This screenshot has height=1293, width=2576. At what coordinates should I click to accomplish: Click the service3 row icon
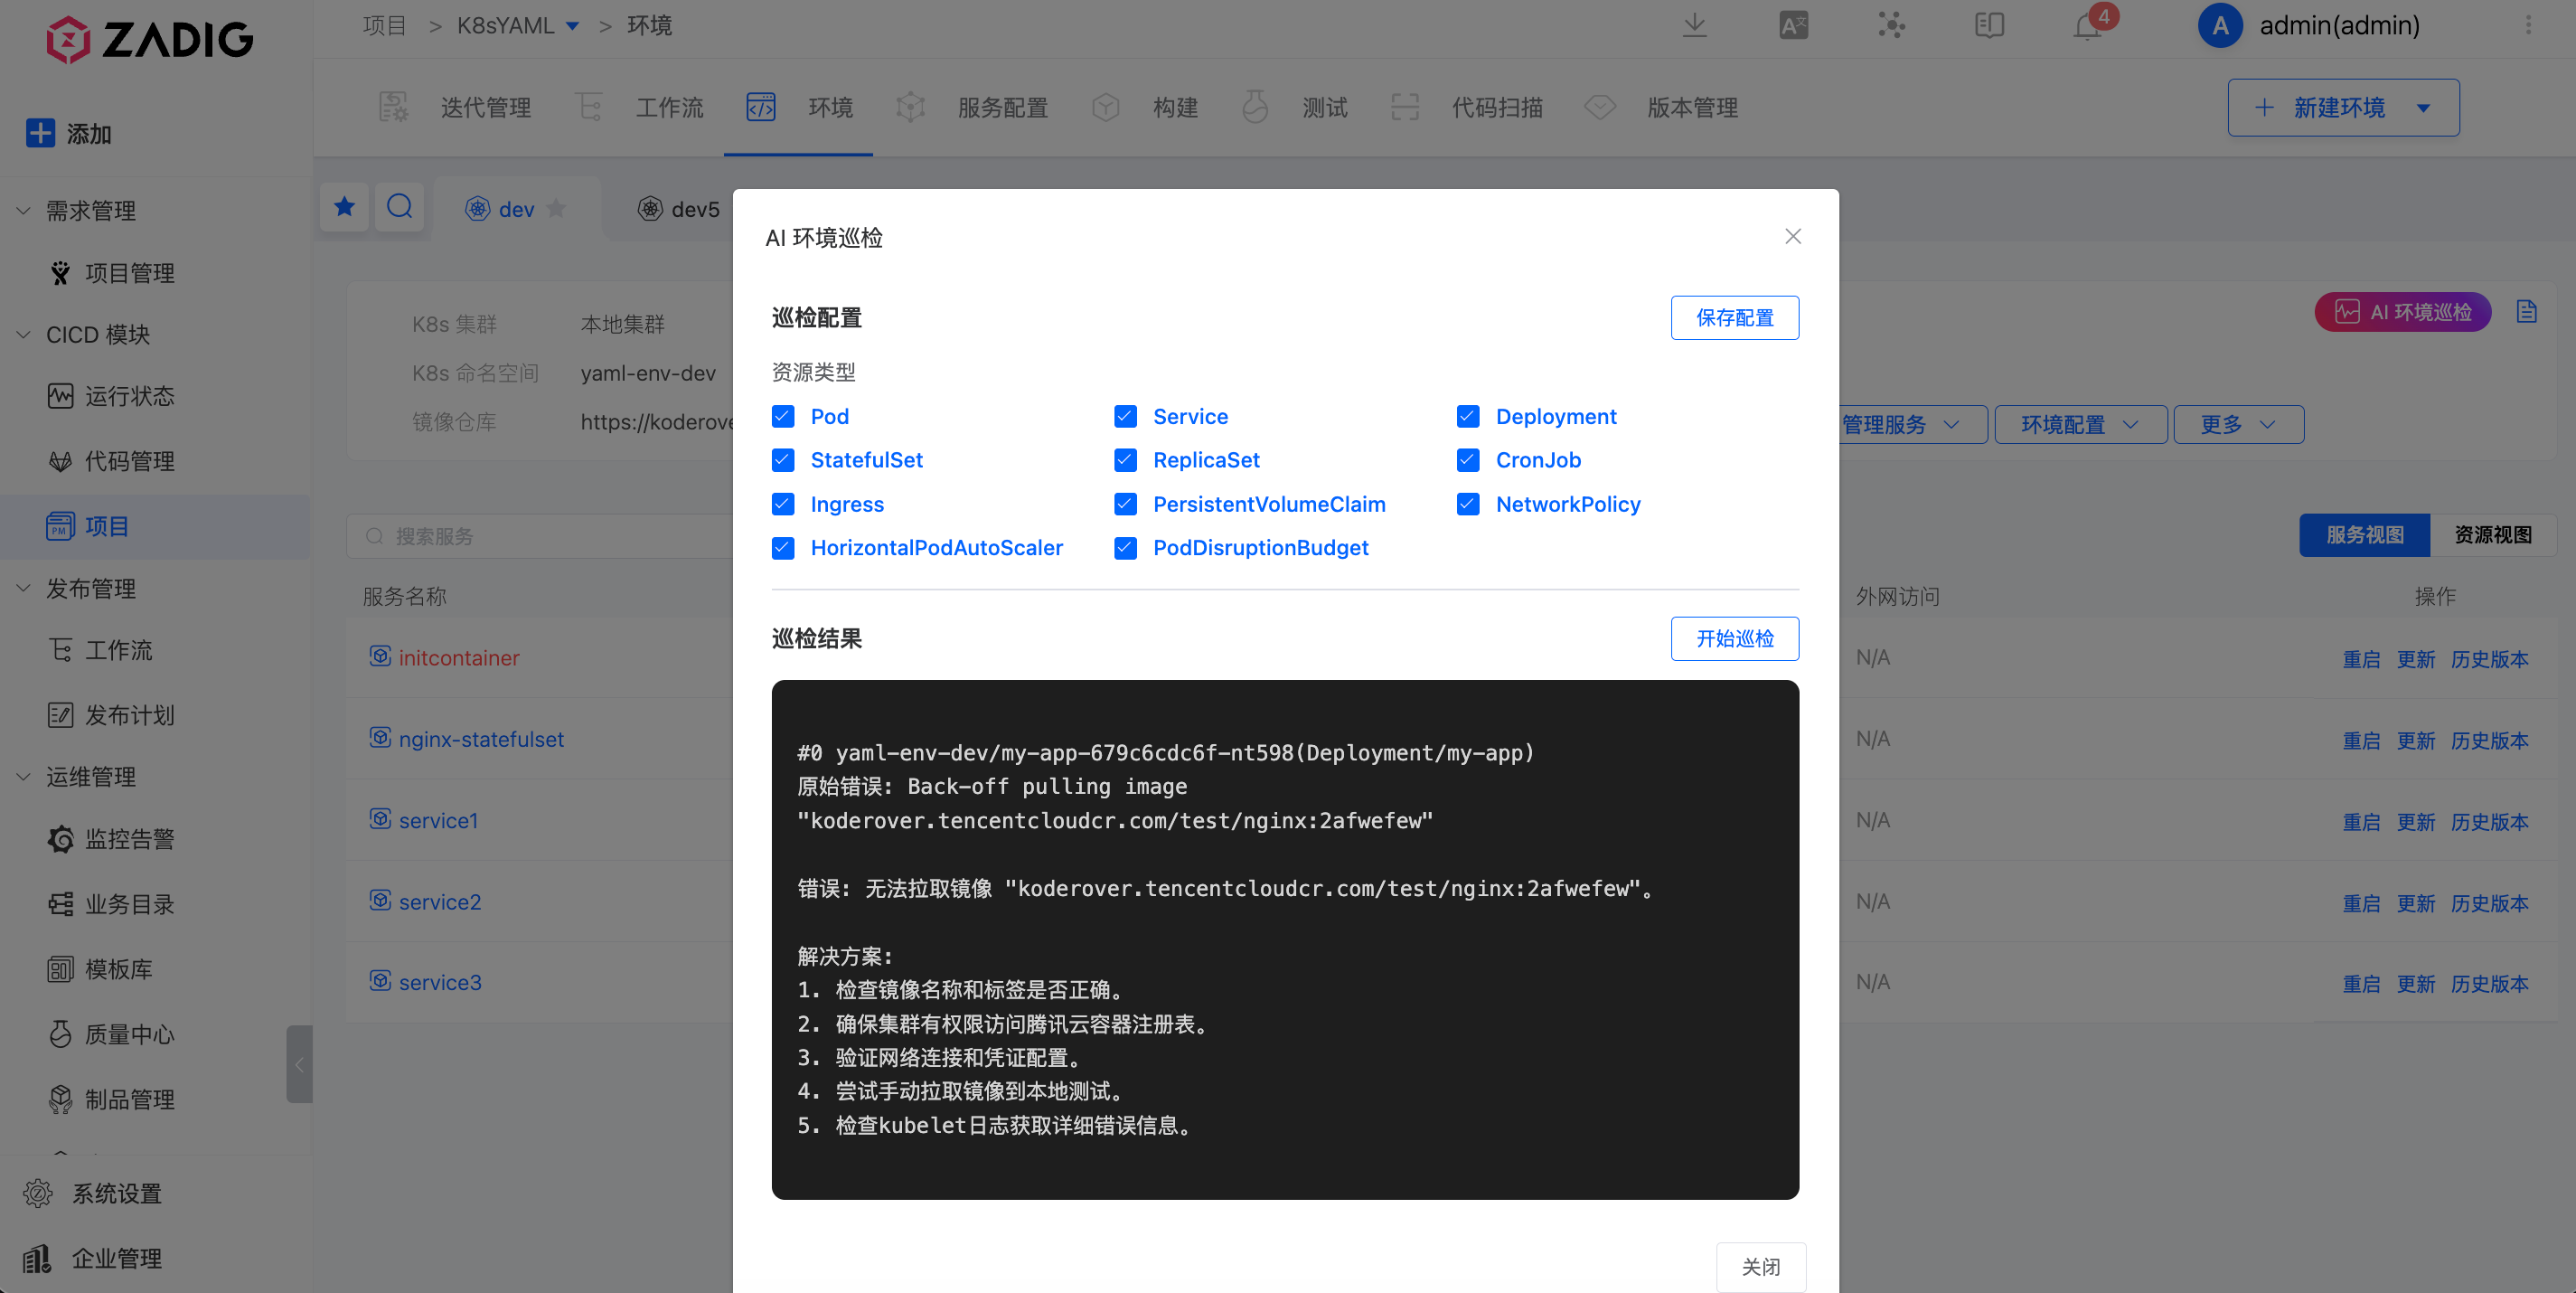(380, 981)
